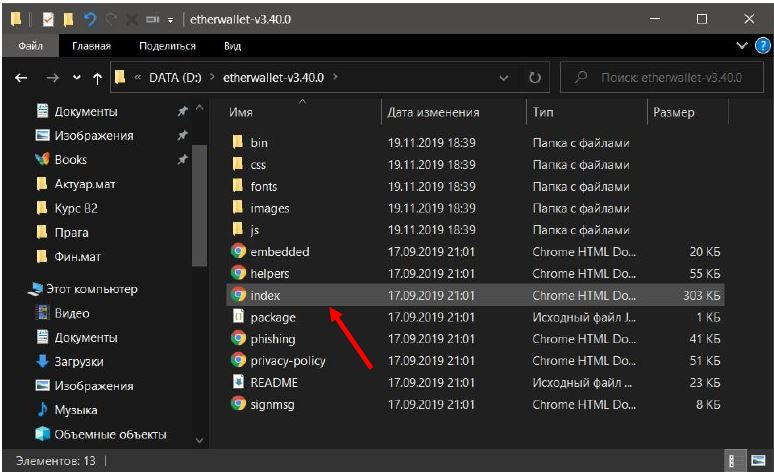Click the search field for etherwallet-v3.40.0
Image resolution: width=774 pixels, height=472 pixels.
(665, 77)
